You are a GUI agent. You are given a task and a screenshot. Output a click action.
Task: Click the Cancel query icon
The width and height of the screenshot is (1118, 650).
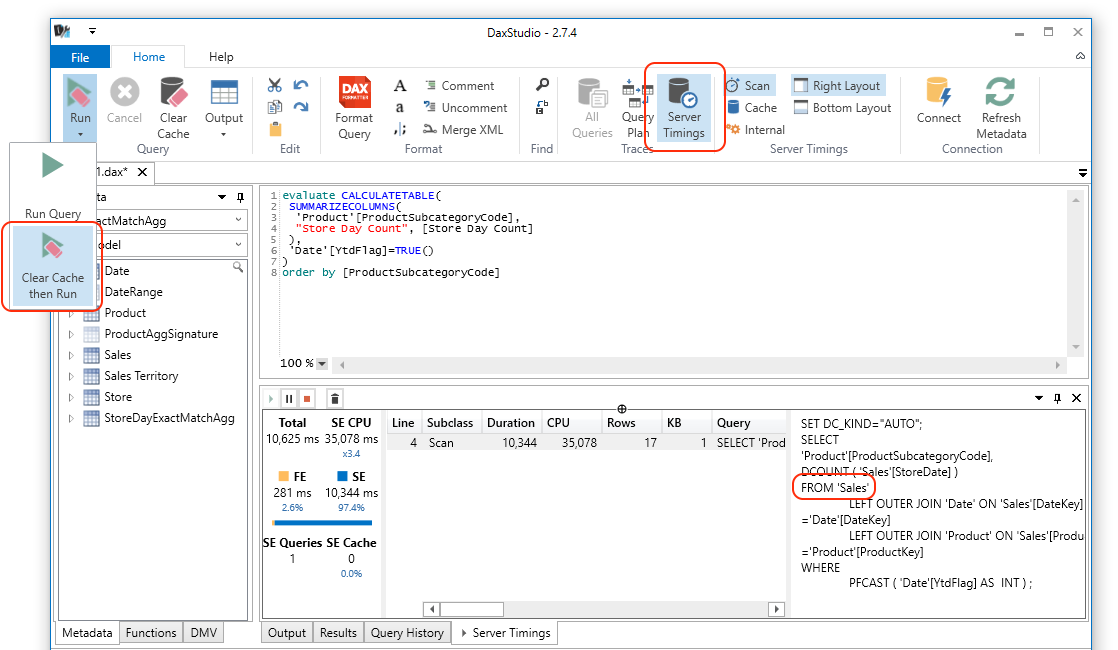pos(124,93)
